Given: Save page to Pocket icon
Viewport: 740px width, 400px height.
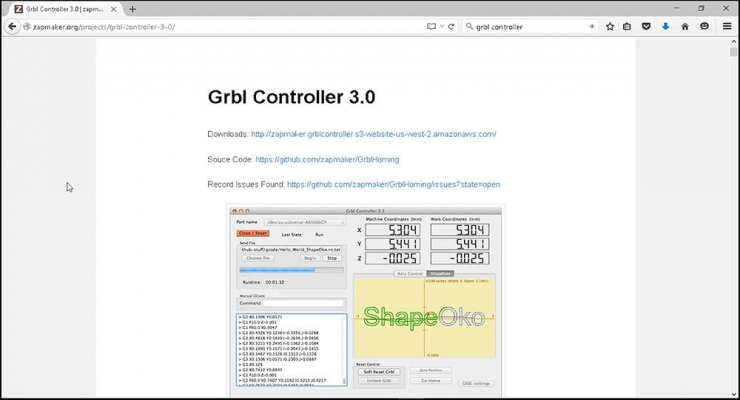Looking at the screenshot, I should [x=646, y=27].
